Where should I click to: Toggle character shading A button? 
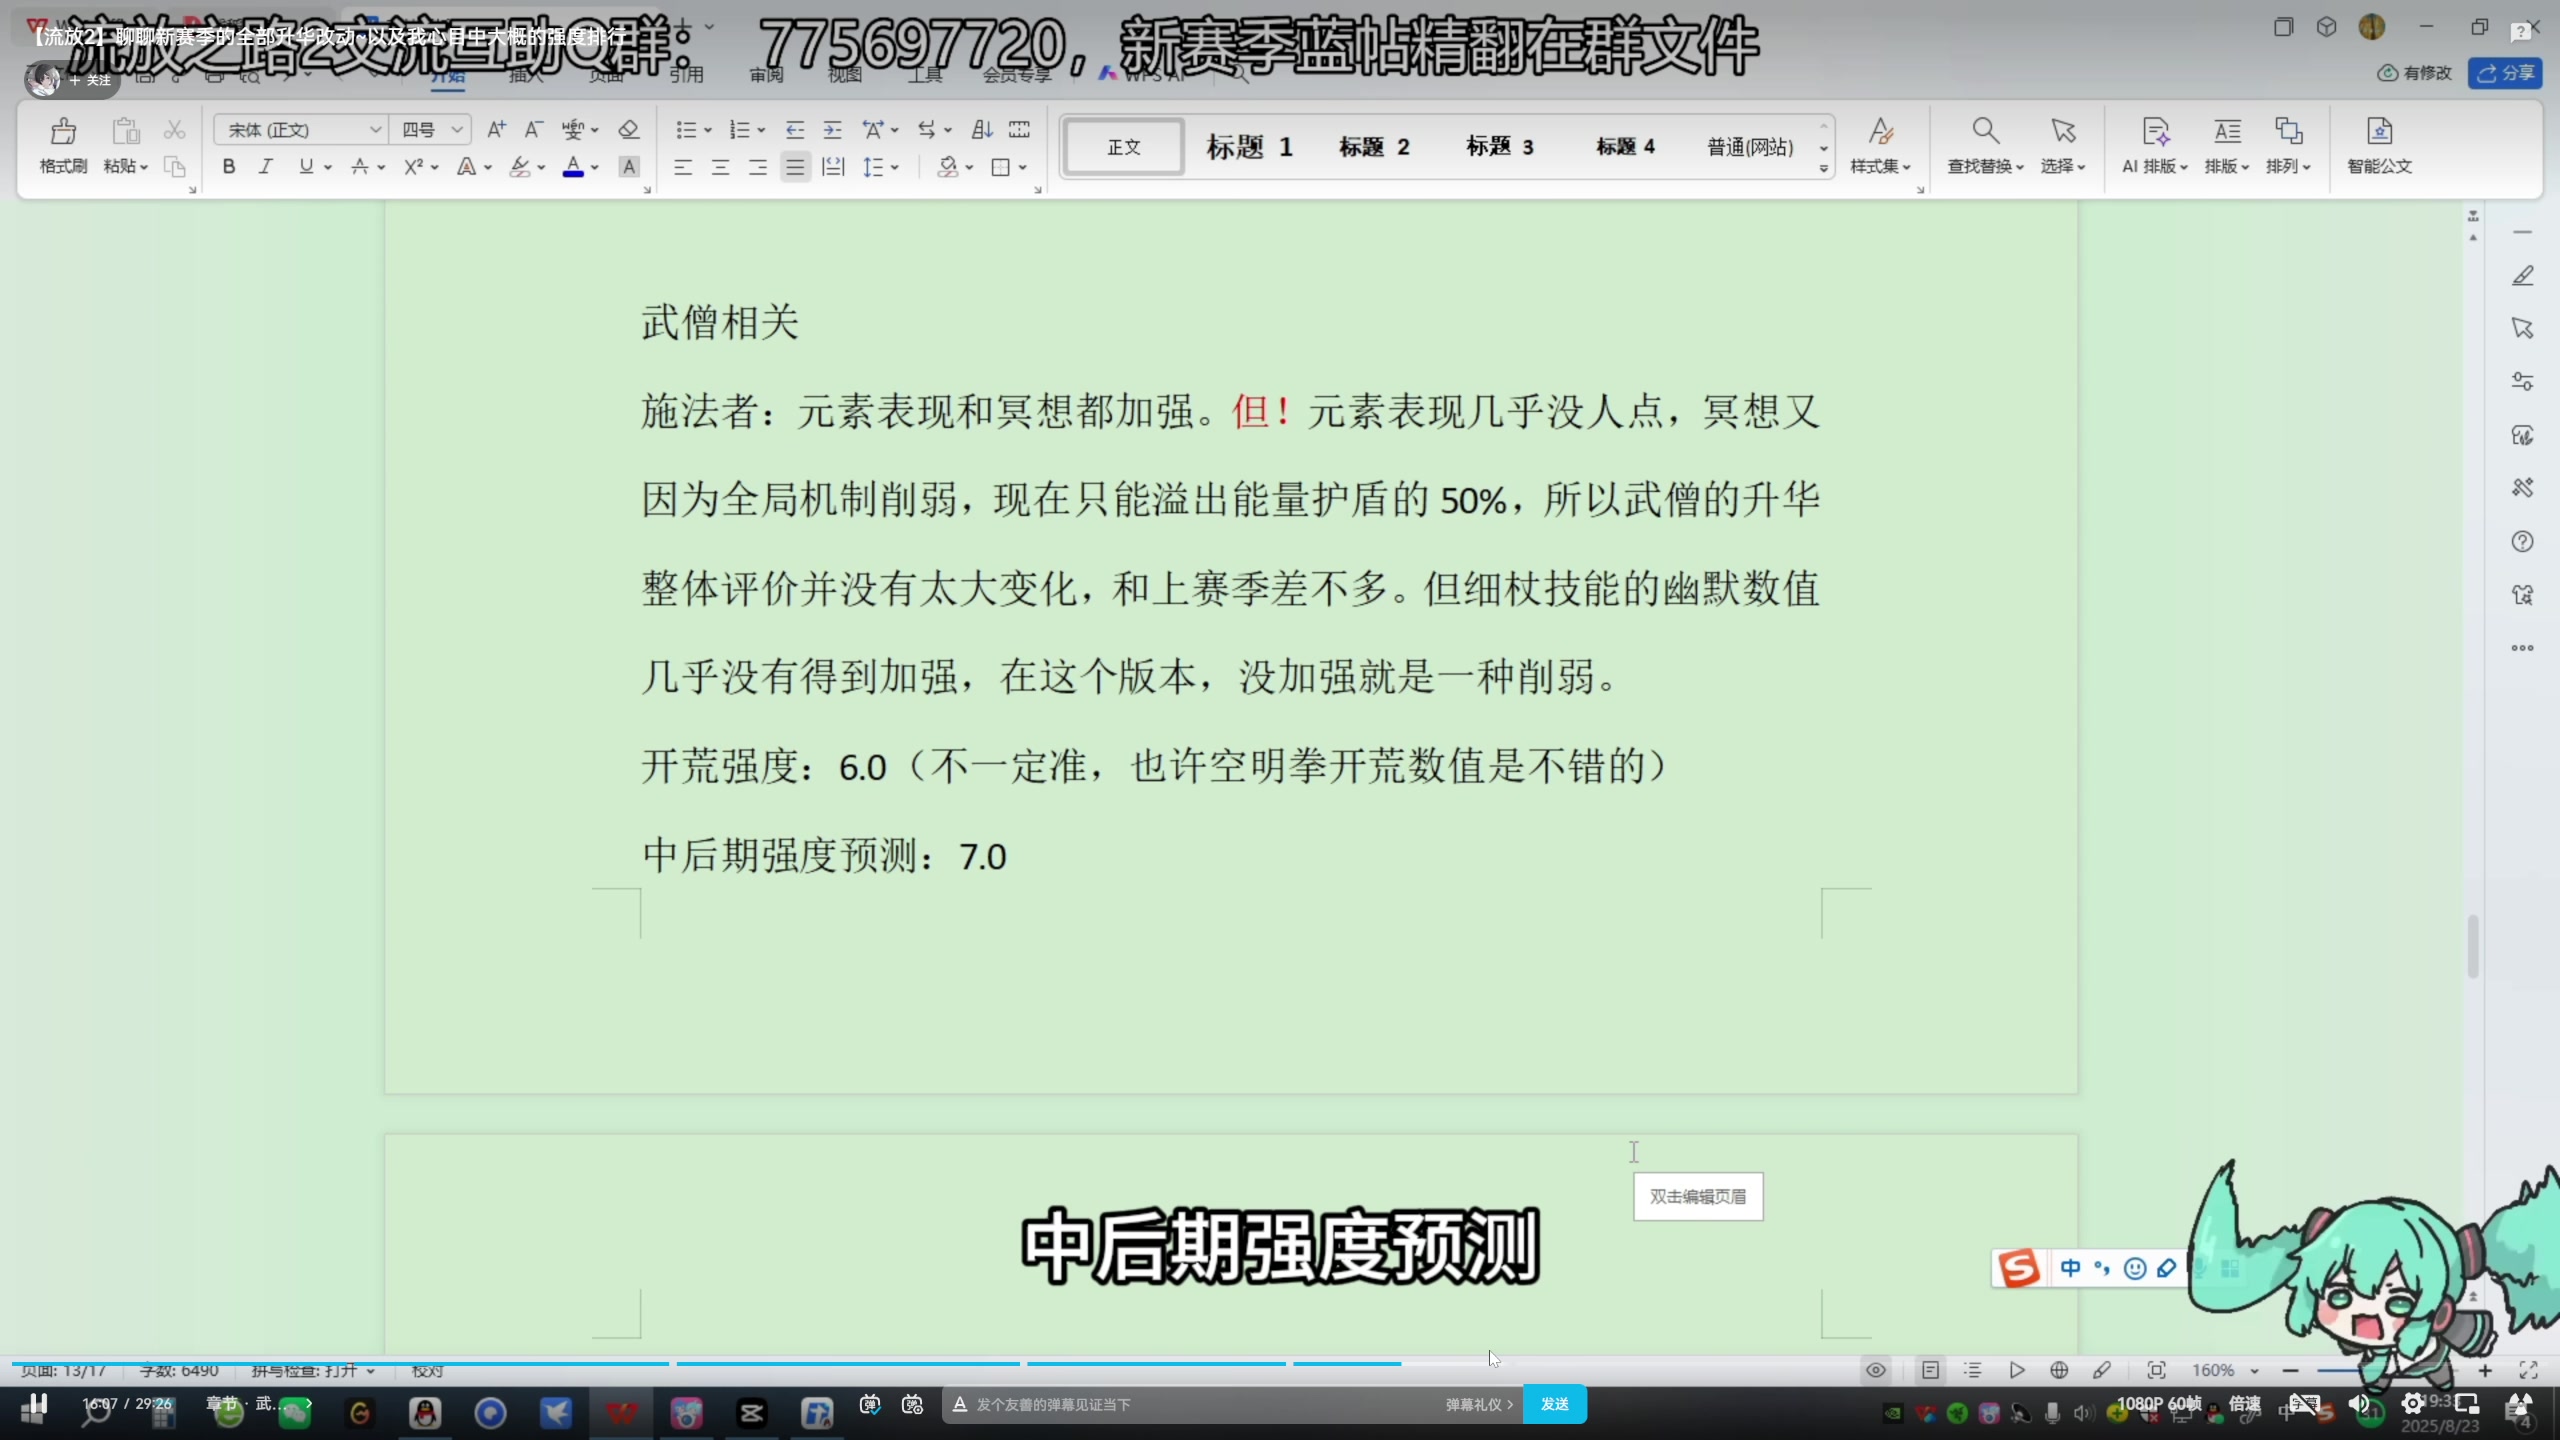(x=629, y=167)
